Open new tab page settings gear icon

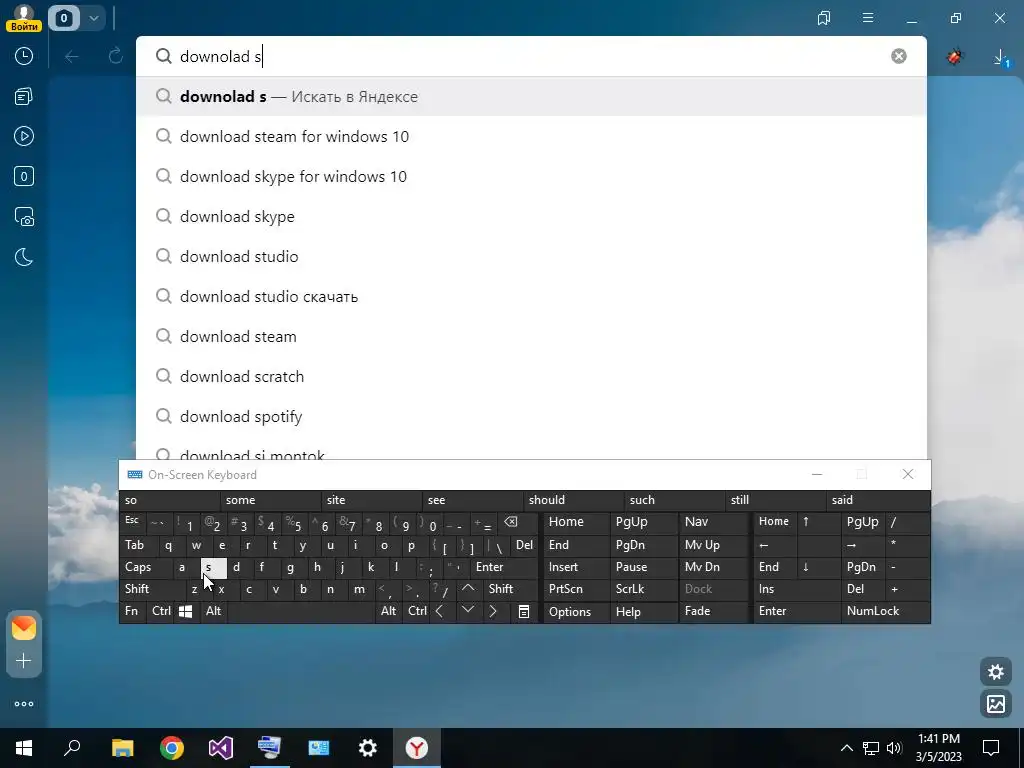996,672
